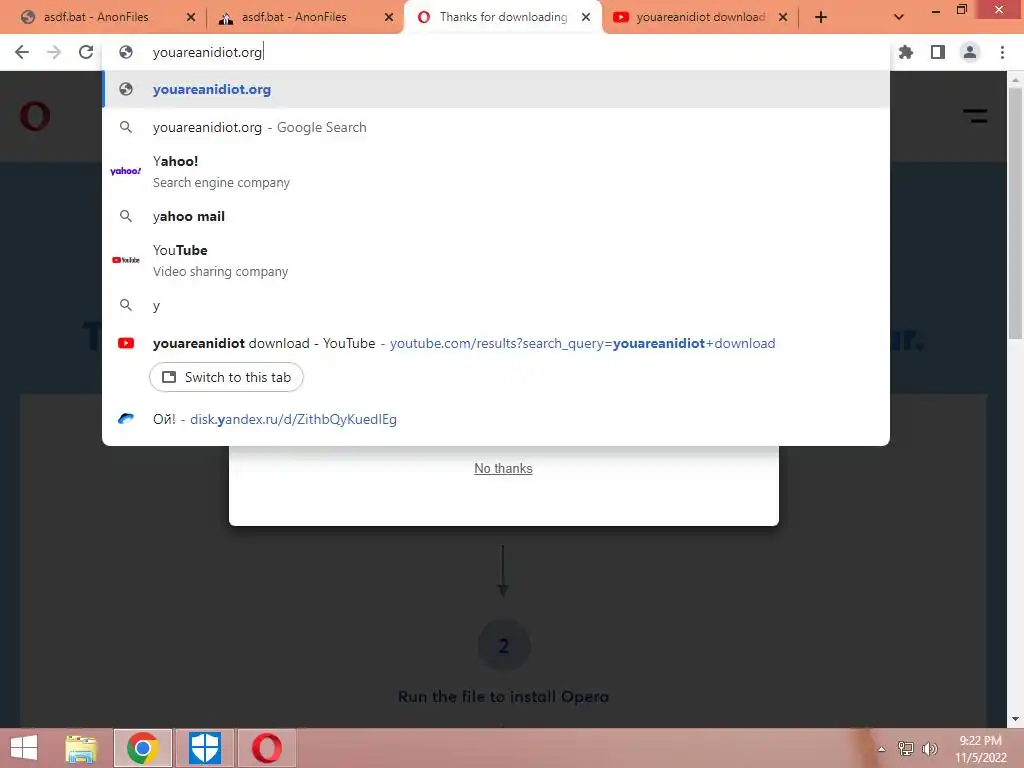The image size is (1024, 768).
Task: Click the browser back arrow
Action: pyautogui.click(x=22, y=52)
